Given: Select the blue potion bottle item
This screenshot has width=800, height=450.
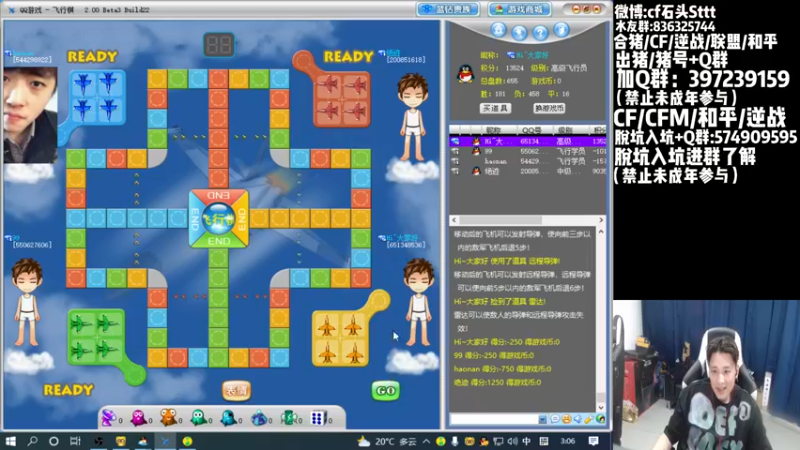Looking at the screenshot, I should click(259, 418).
